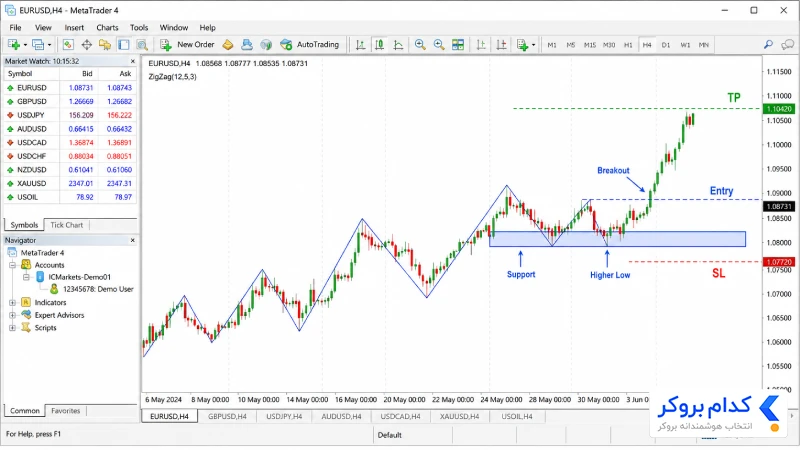The image size is (800, 450).
Task: Toggle the Terminal panel icon
Action: click(x=123, y=45)
